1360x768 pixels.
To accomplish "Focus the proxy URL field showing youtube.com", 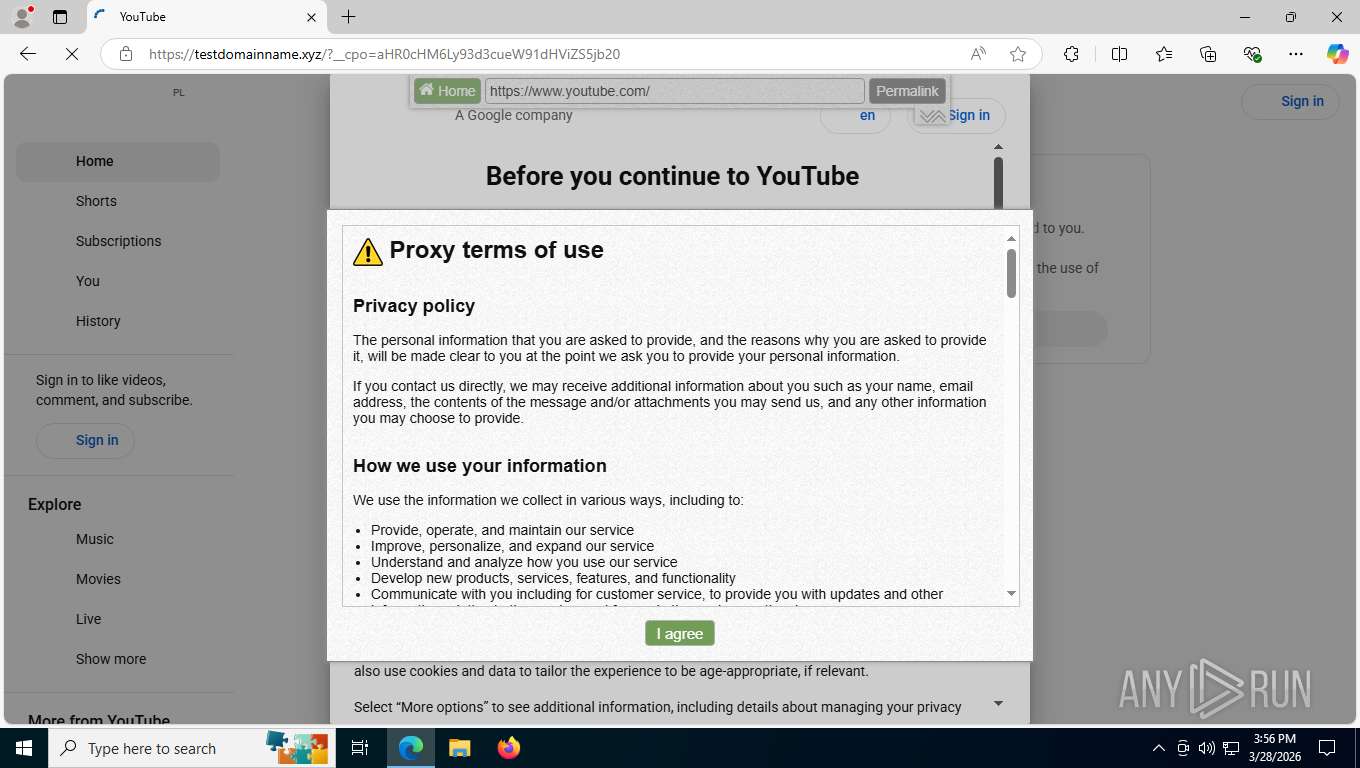I will [x=675, y=91].
